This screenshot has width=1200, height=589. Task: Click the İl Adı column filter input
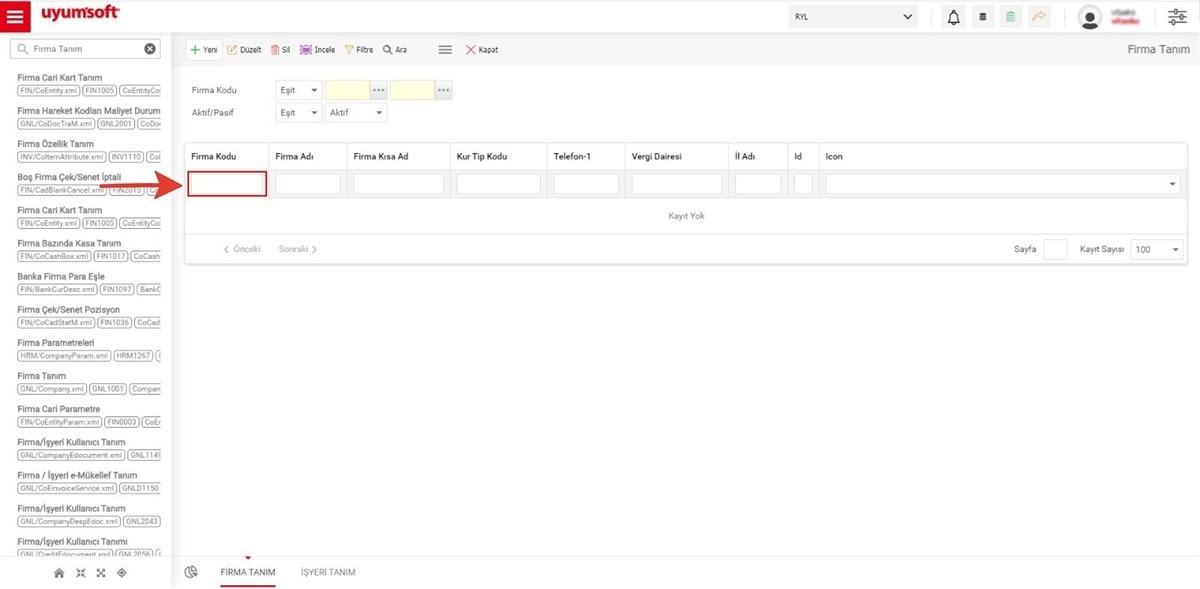click(758, 184)
